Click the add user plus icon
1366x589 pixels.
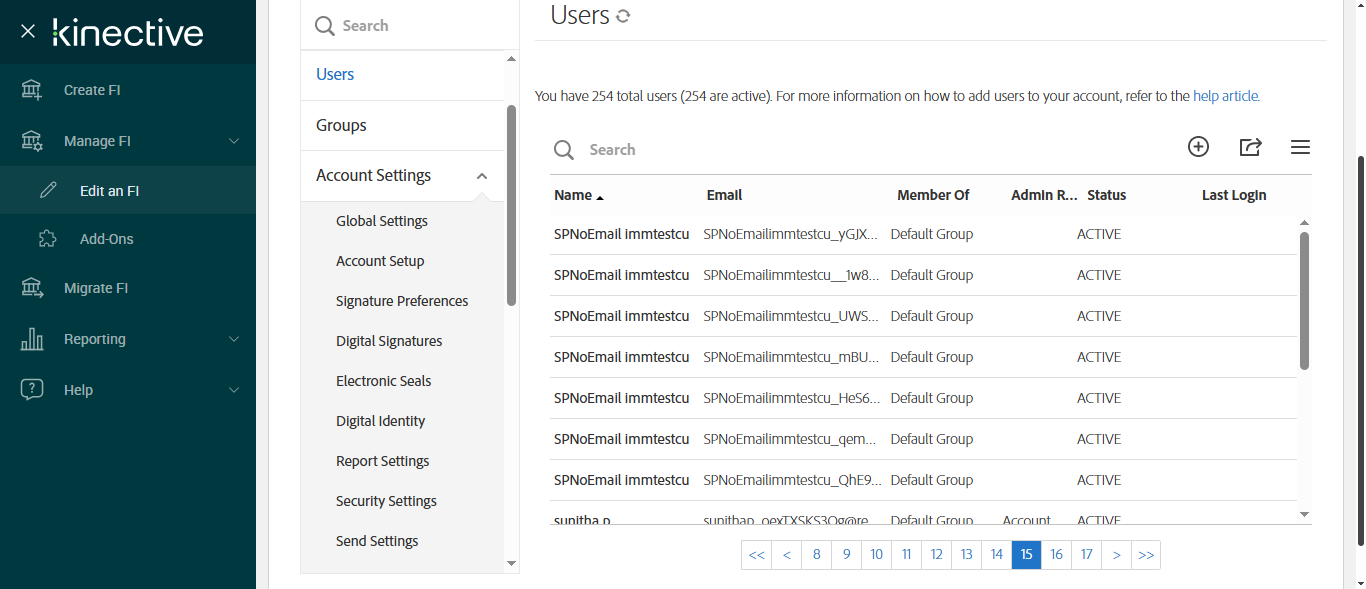1198,147
